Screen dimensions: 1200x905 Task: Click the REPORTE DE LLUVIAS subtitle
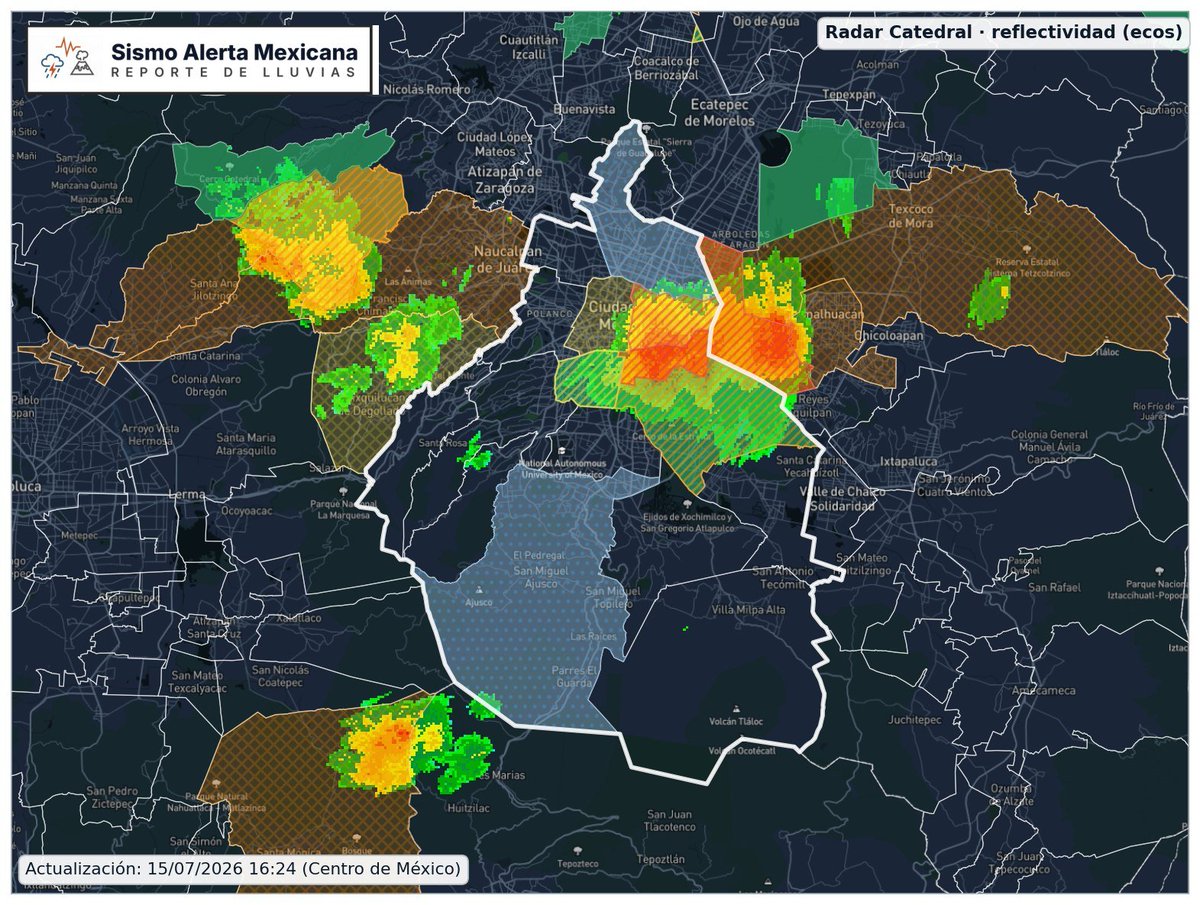pyautogui.click(x=233, y=74)
